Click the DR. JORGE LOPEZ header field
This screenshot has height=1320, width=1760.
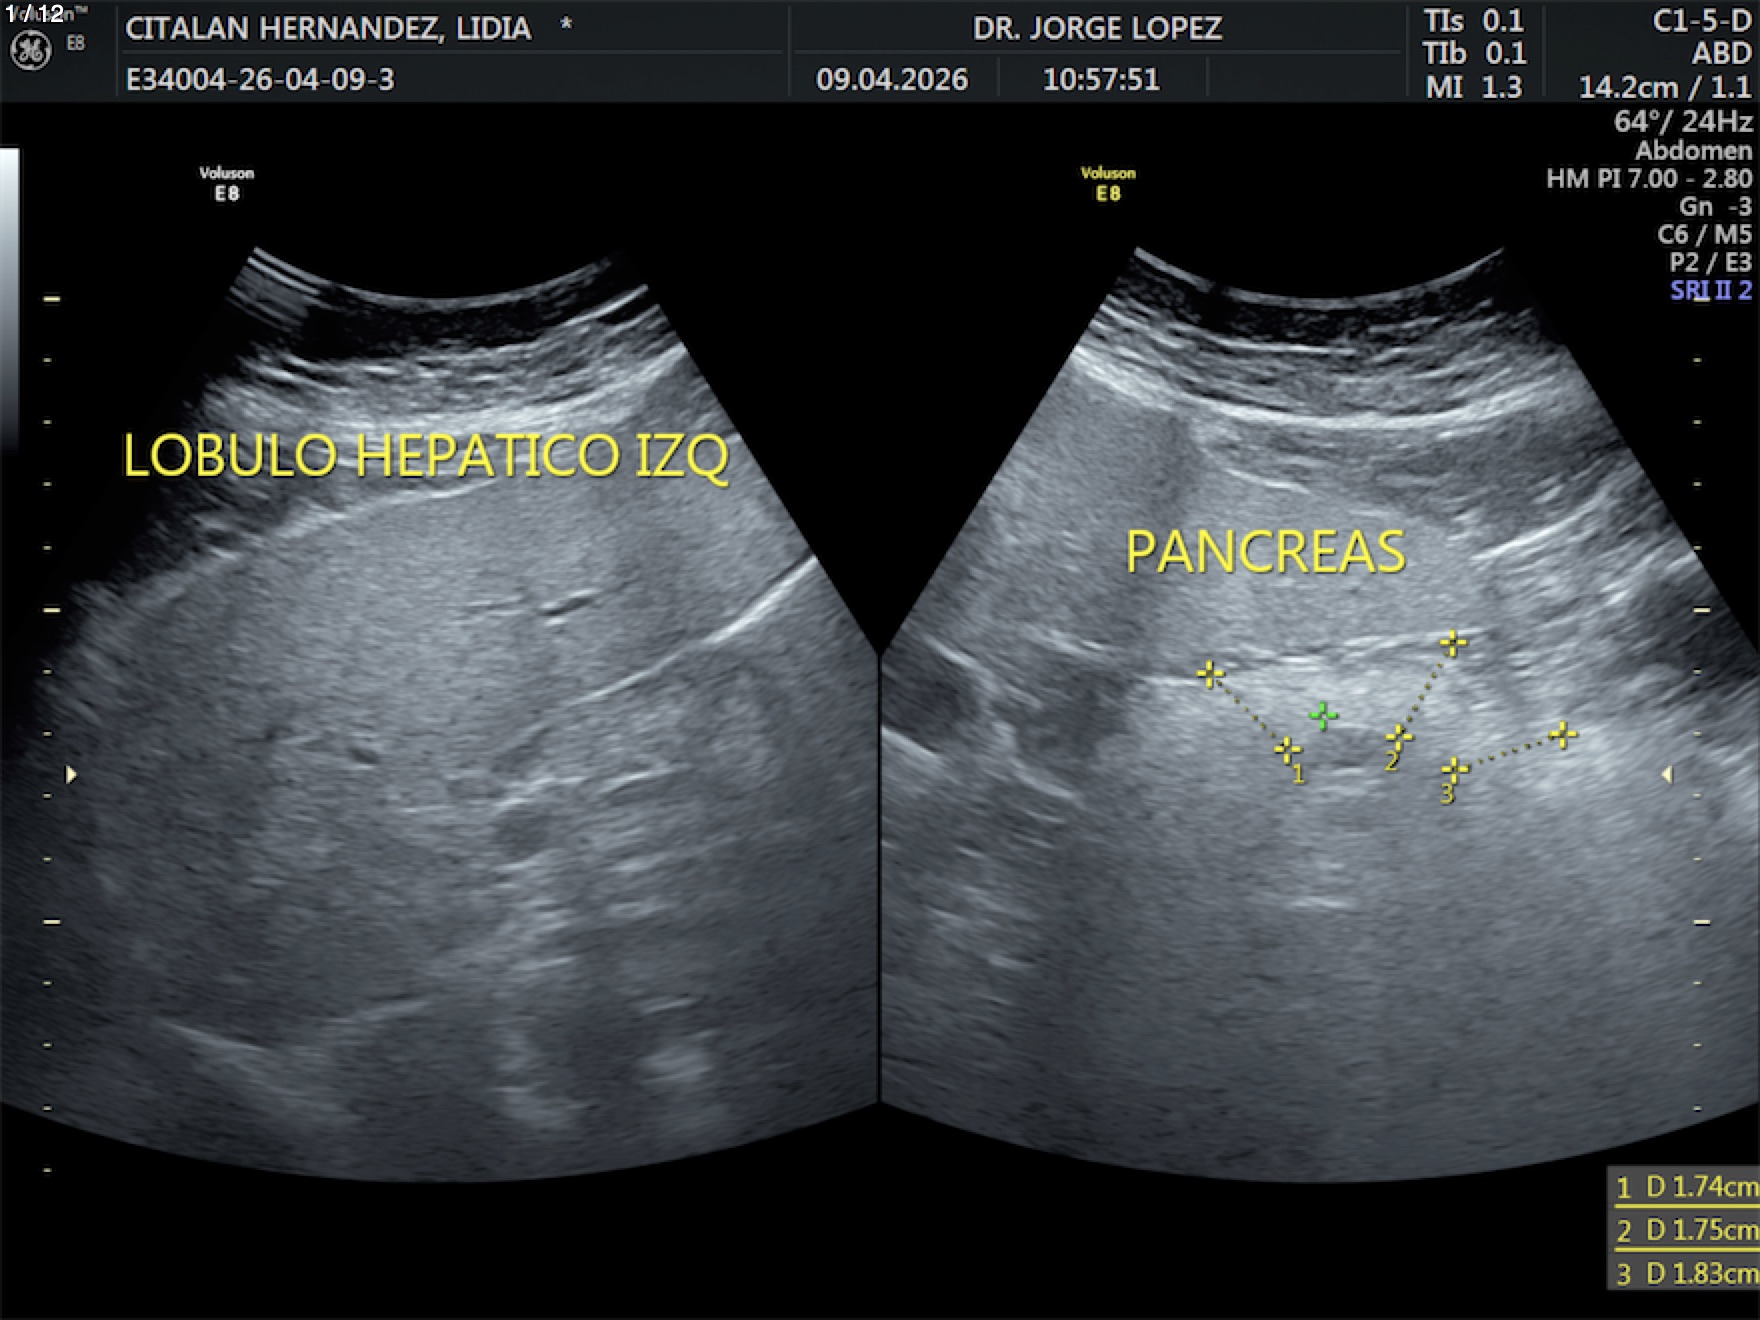1097,28
